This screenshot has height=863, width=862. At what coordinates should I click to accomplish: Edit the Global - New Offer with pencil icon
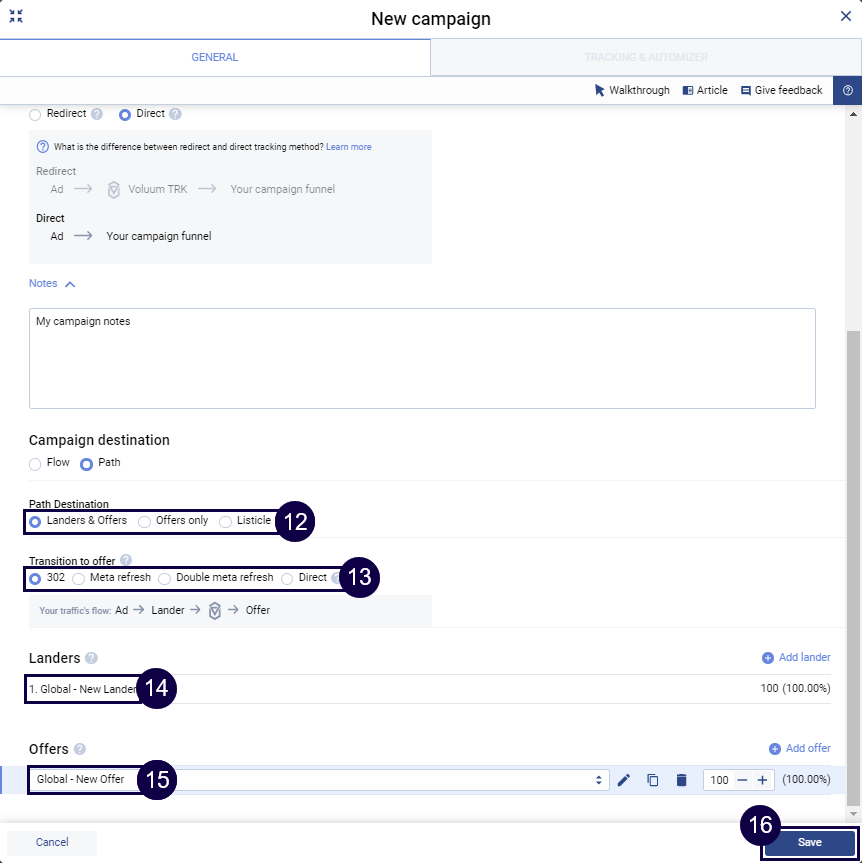[x=624, y=780]
